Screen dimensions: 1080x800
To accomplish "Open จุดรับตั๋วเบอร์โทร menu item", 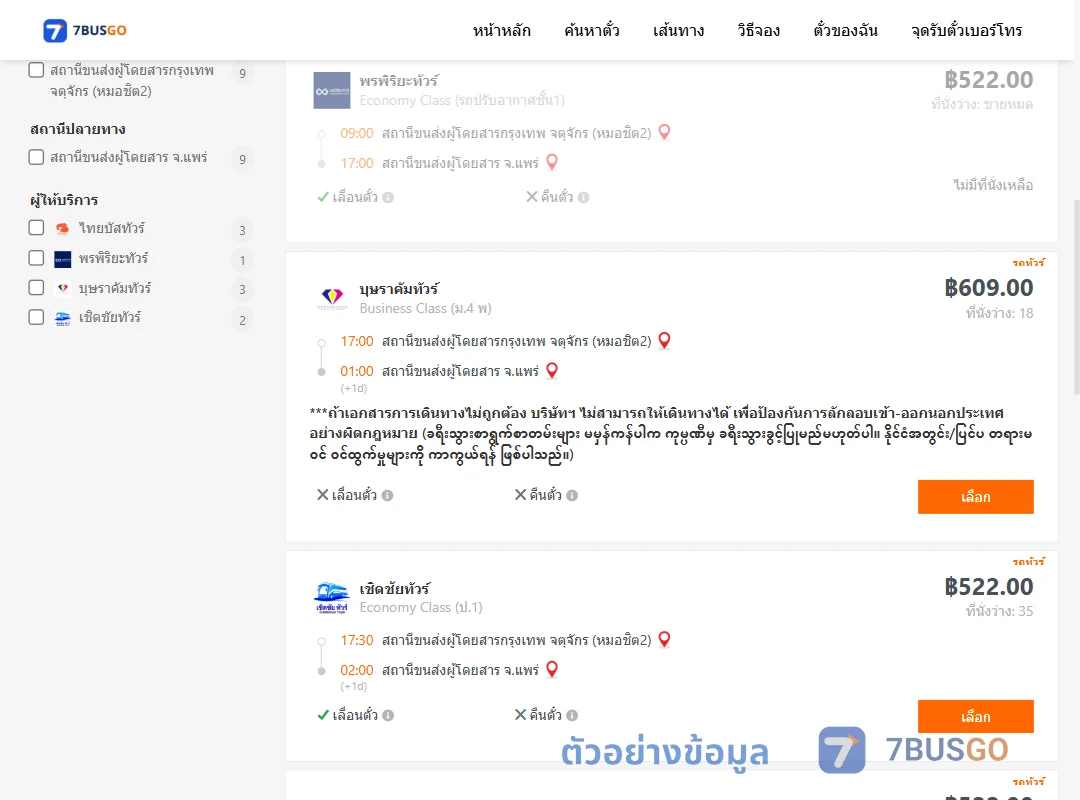I will [x=966, y=30].
